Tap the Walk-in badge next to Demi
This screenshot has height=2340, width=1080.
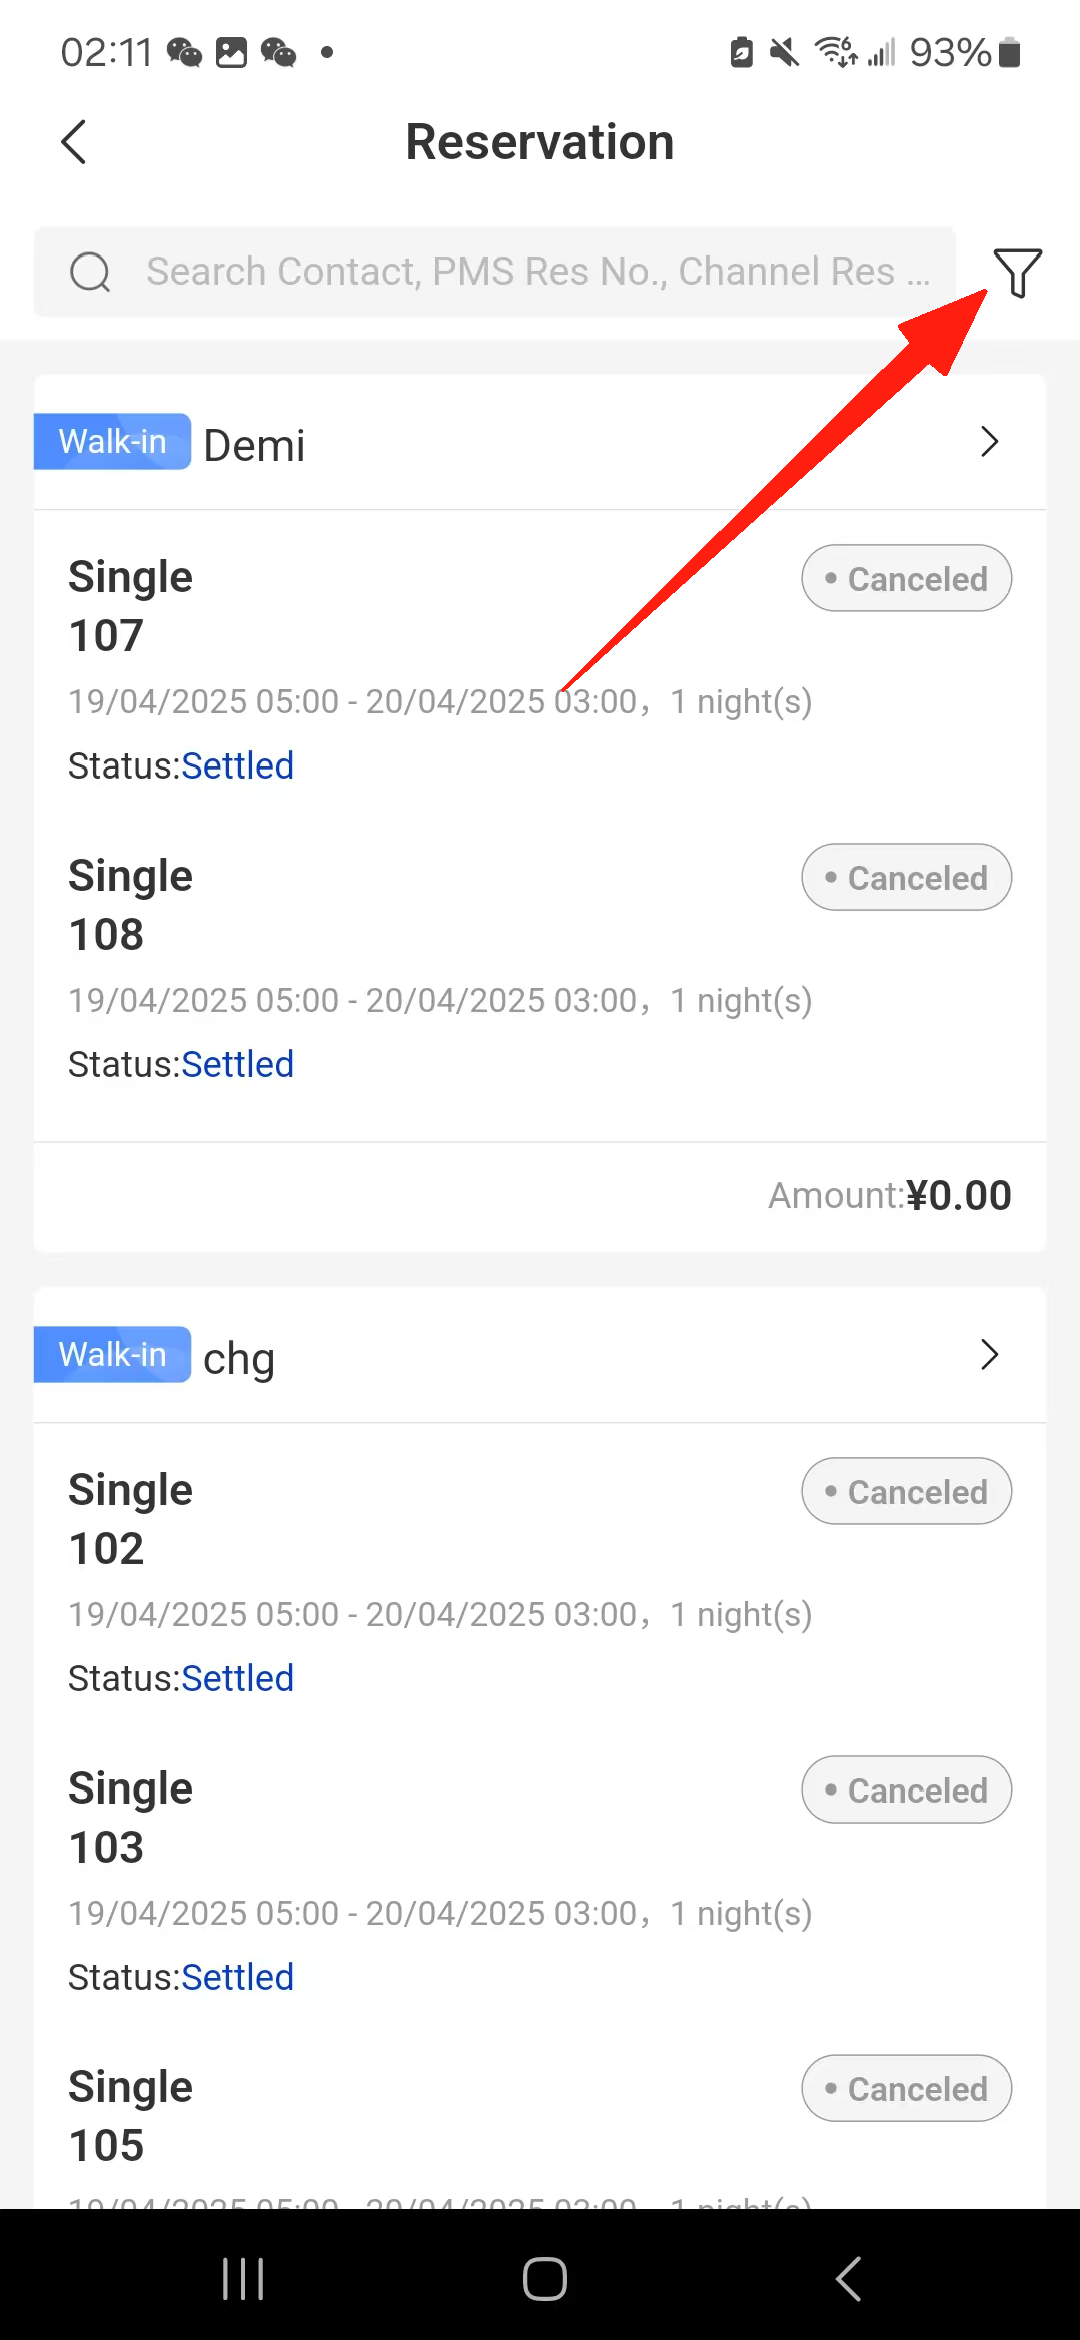click(x=112, y=442)
